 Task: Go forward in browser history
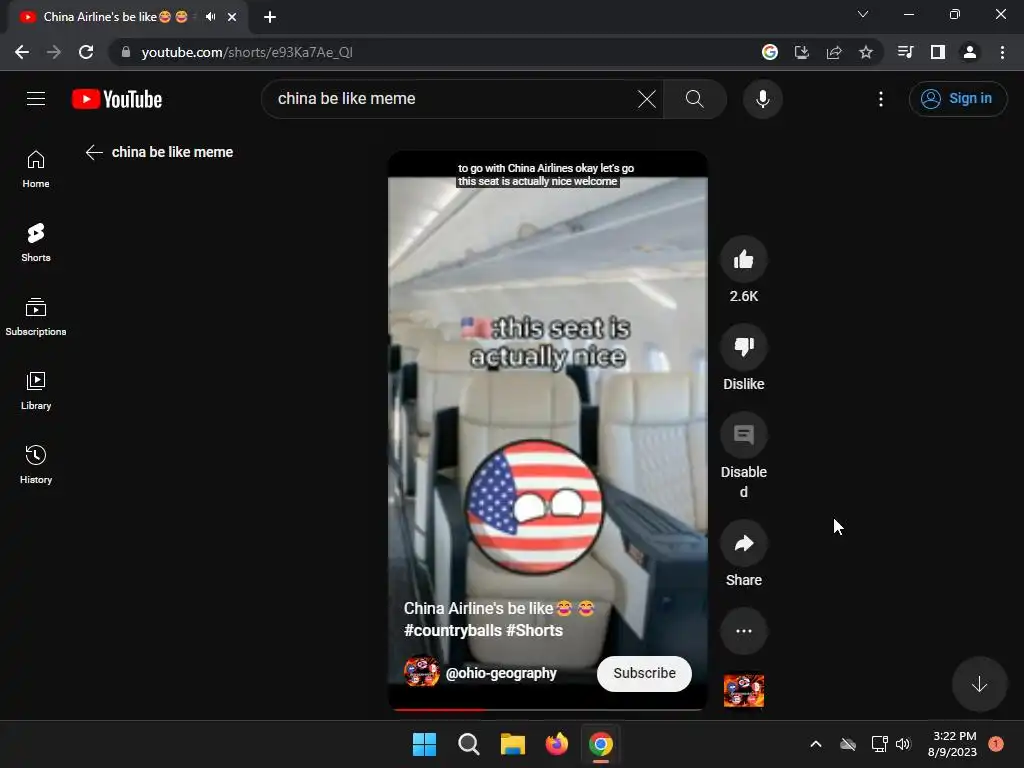click(x=54, y=52)
